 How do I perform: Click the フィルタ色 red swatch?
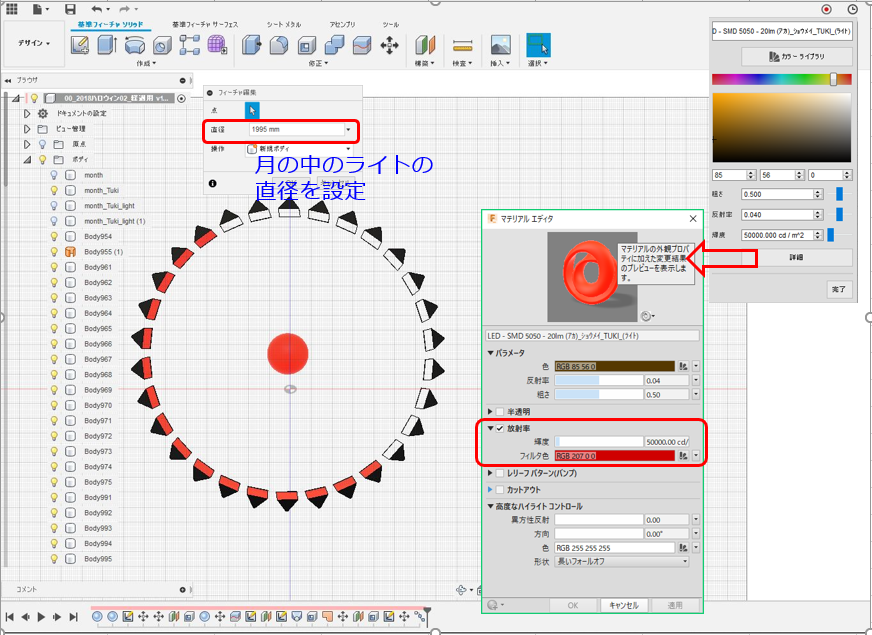(x=615, y=456)
